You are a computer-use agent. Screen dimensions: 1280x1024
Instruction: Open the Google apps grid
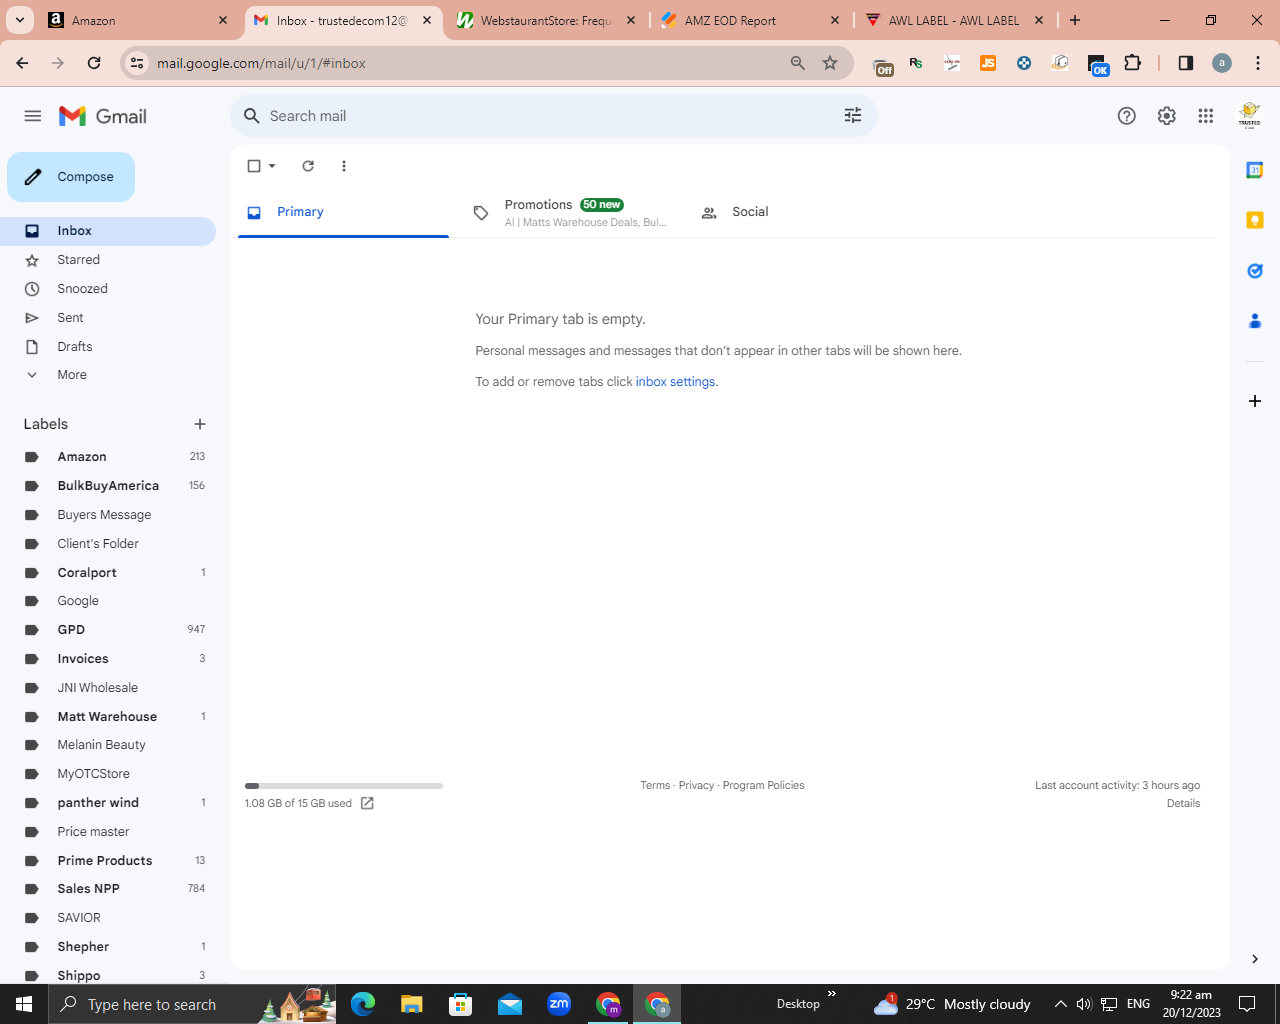tap(1206, 116)
